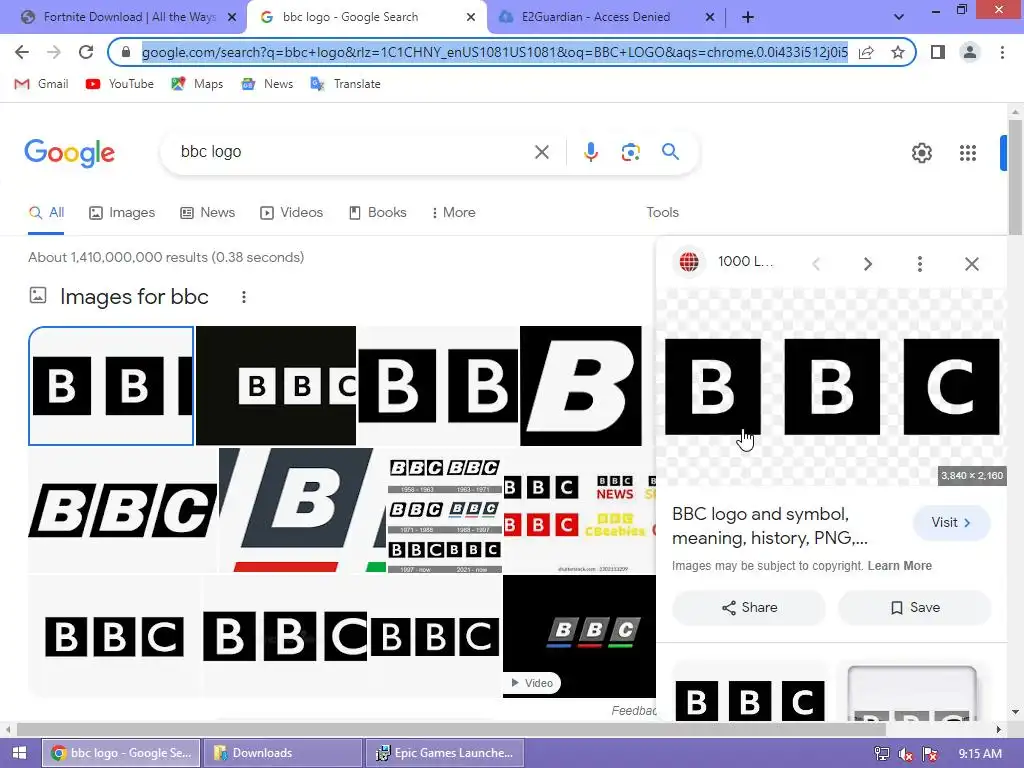Open Gmail bookmark

tap(42, 84)
